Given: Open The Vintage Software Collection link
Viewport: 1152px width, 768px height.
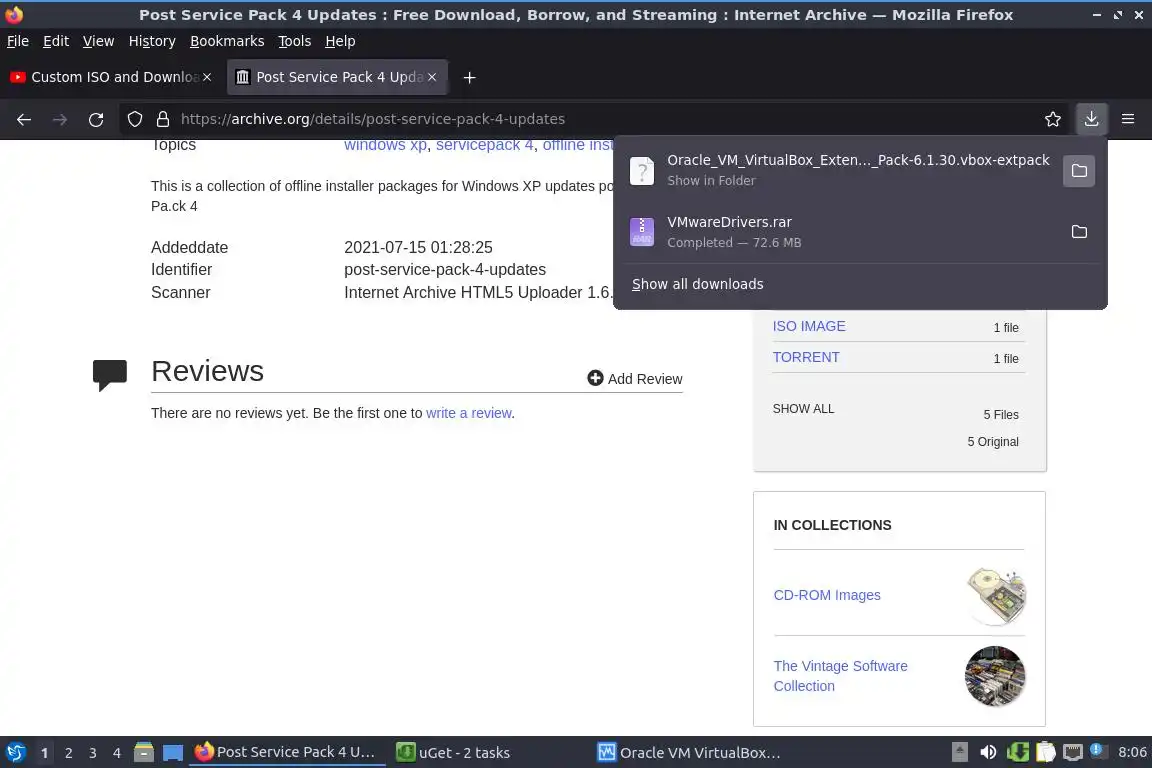Looking at the screenshot, I should tap(840, 676).
